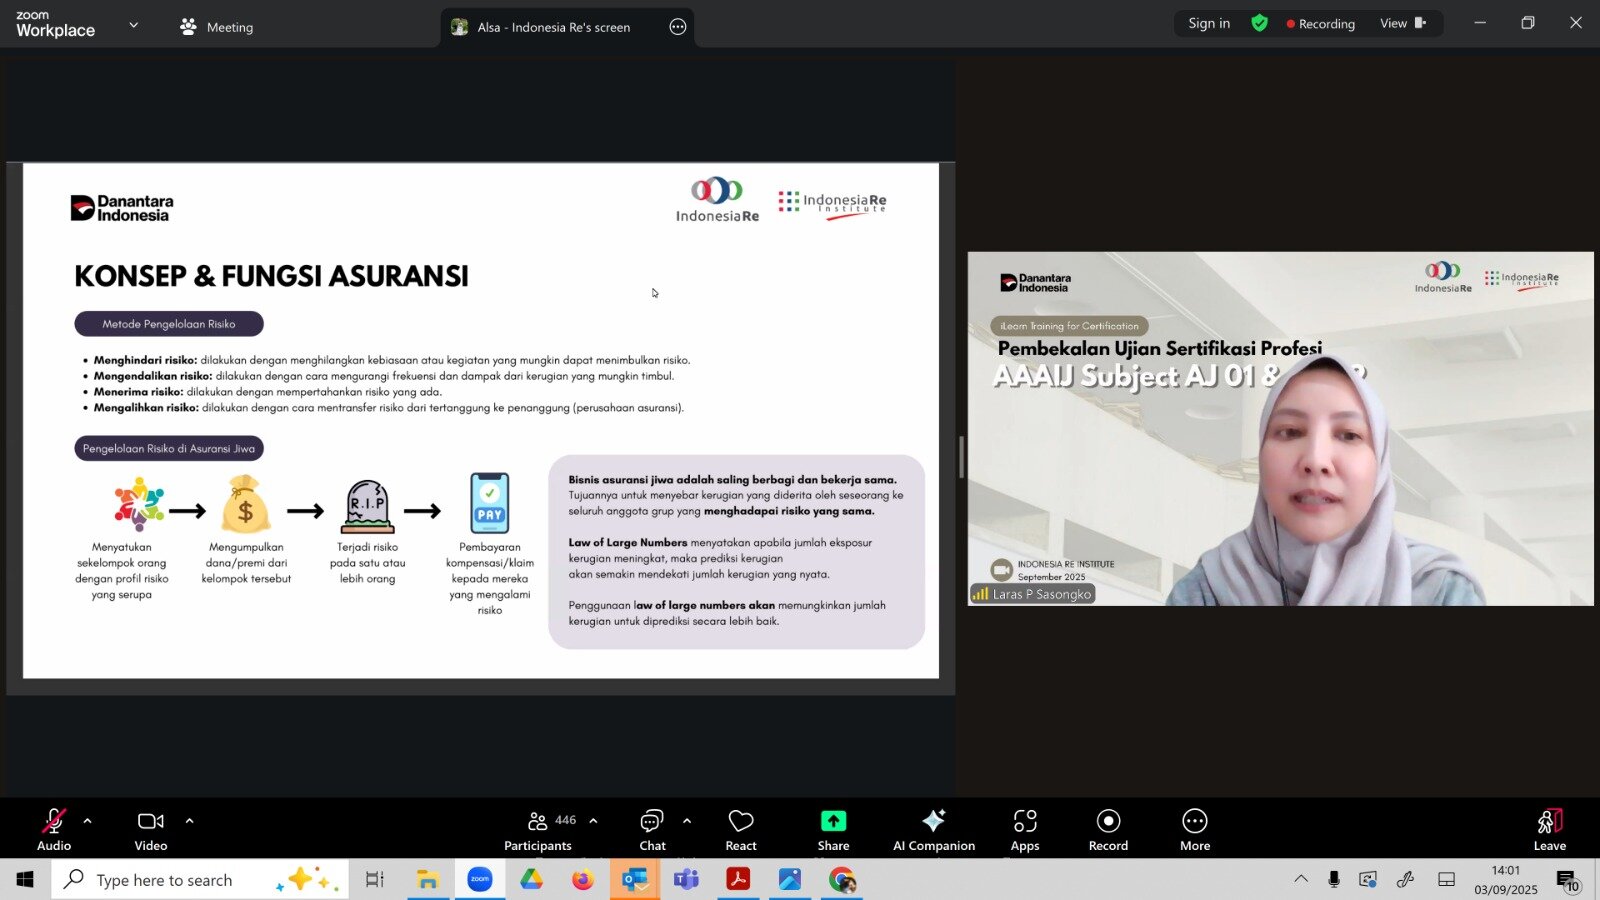
Task: Expand video options arrow next to Video
Action: point(189,821)
